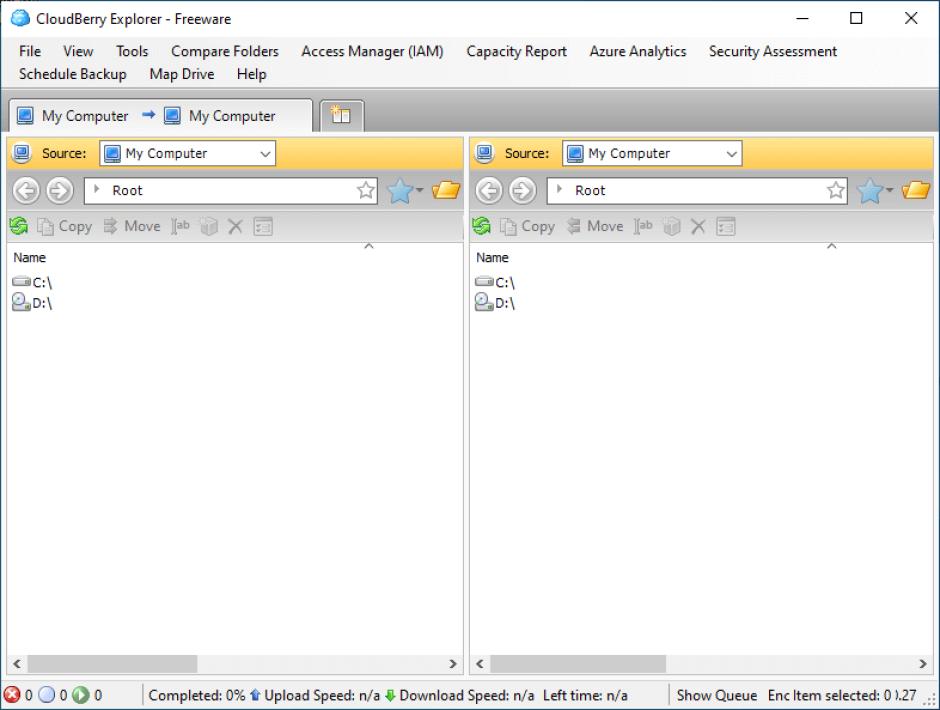Image resolution: width=940 pixels, height=710 pixels.
Task: Click Copy in left pane toolbar
Action: (64, 226)
